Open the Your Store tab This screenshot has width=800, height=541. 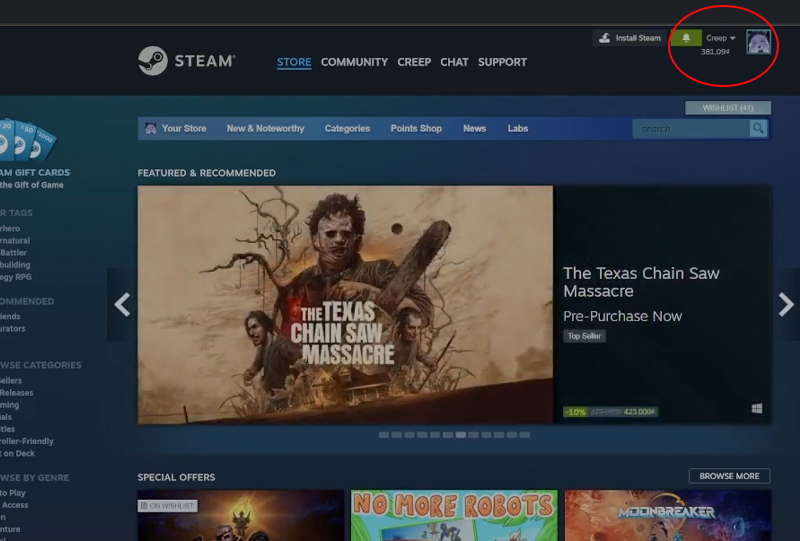pyautogui.click(x=176, y=129)
